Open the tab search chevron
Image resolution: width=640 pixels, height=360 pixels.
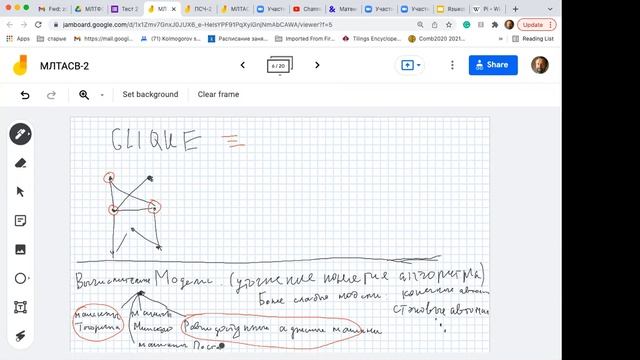pyautogui.click(x=550, y=9)
